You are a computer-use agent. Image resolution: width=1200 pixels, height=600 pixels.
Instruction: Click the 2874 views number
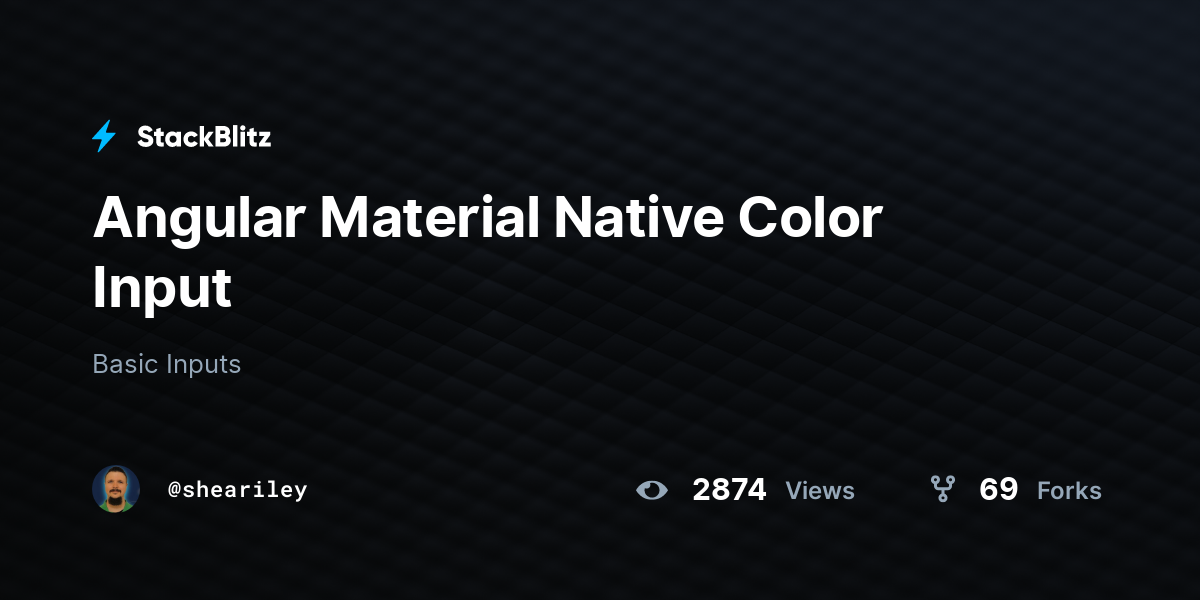(729, 490)
